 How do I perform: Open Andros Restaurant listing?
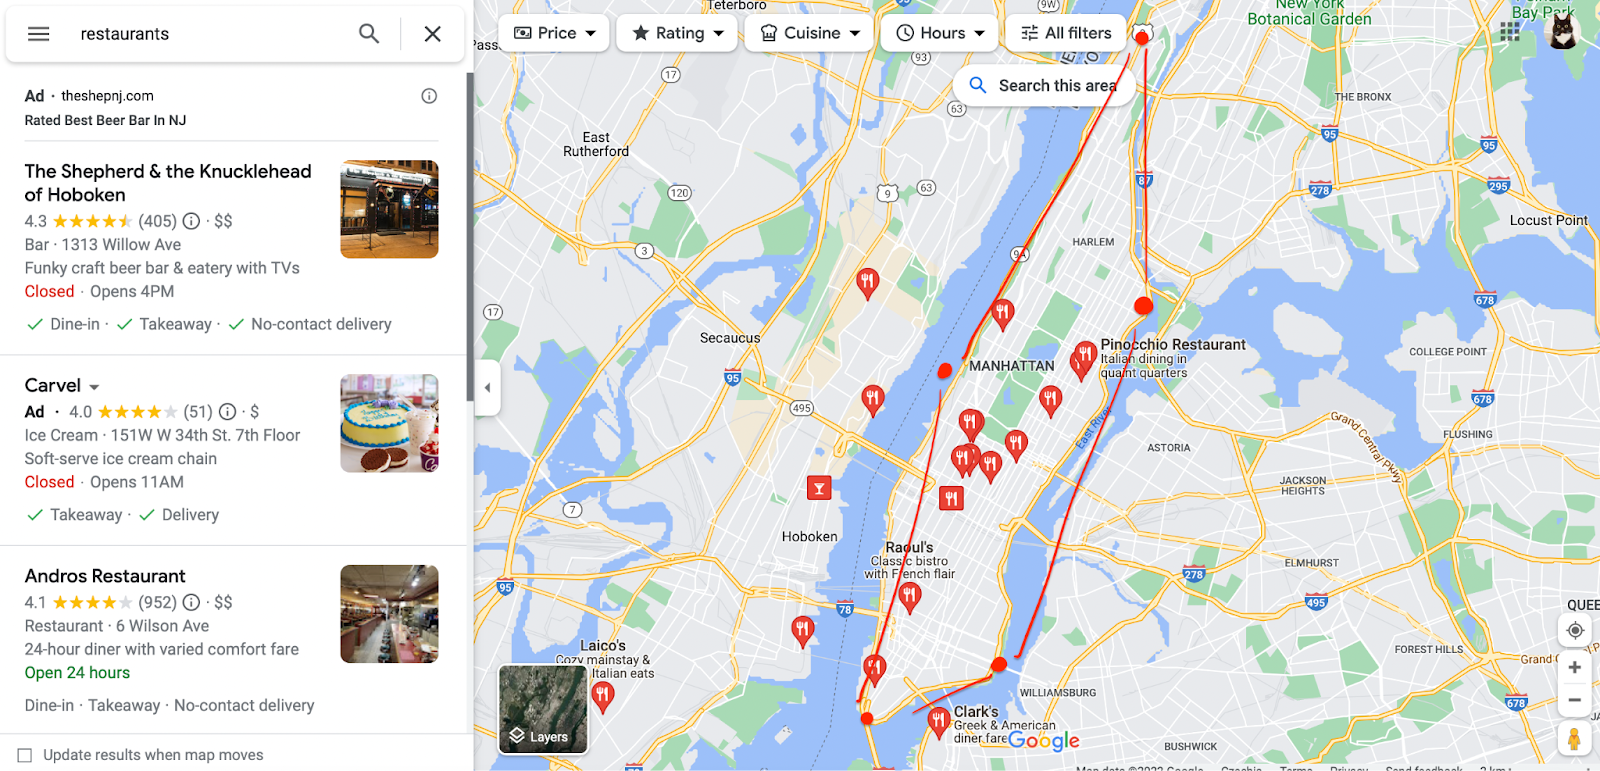(105, 576)
